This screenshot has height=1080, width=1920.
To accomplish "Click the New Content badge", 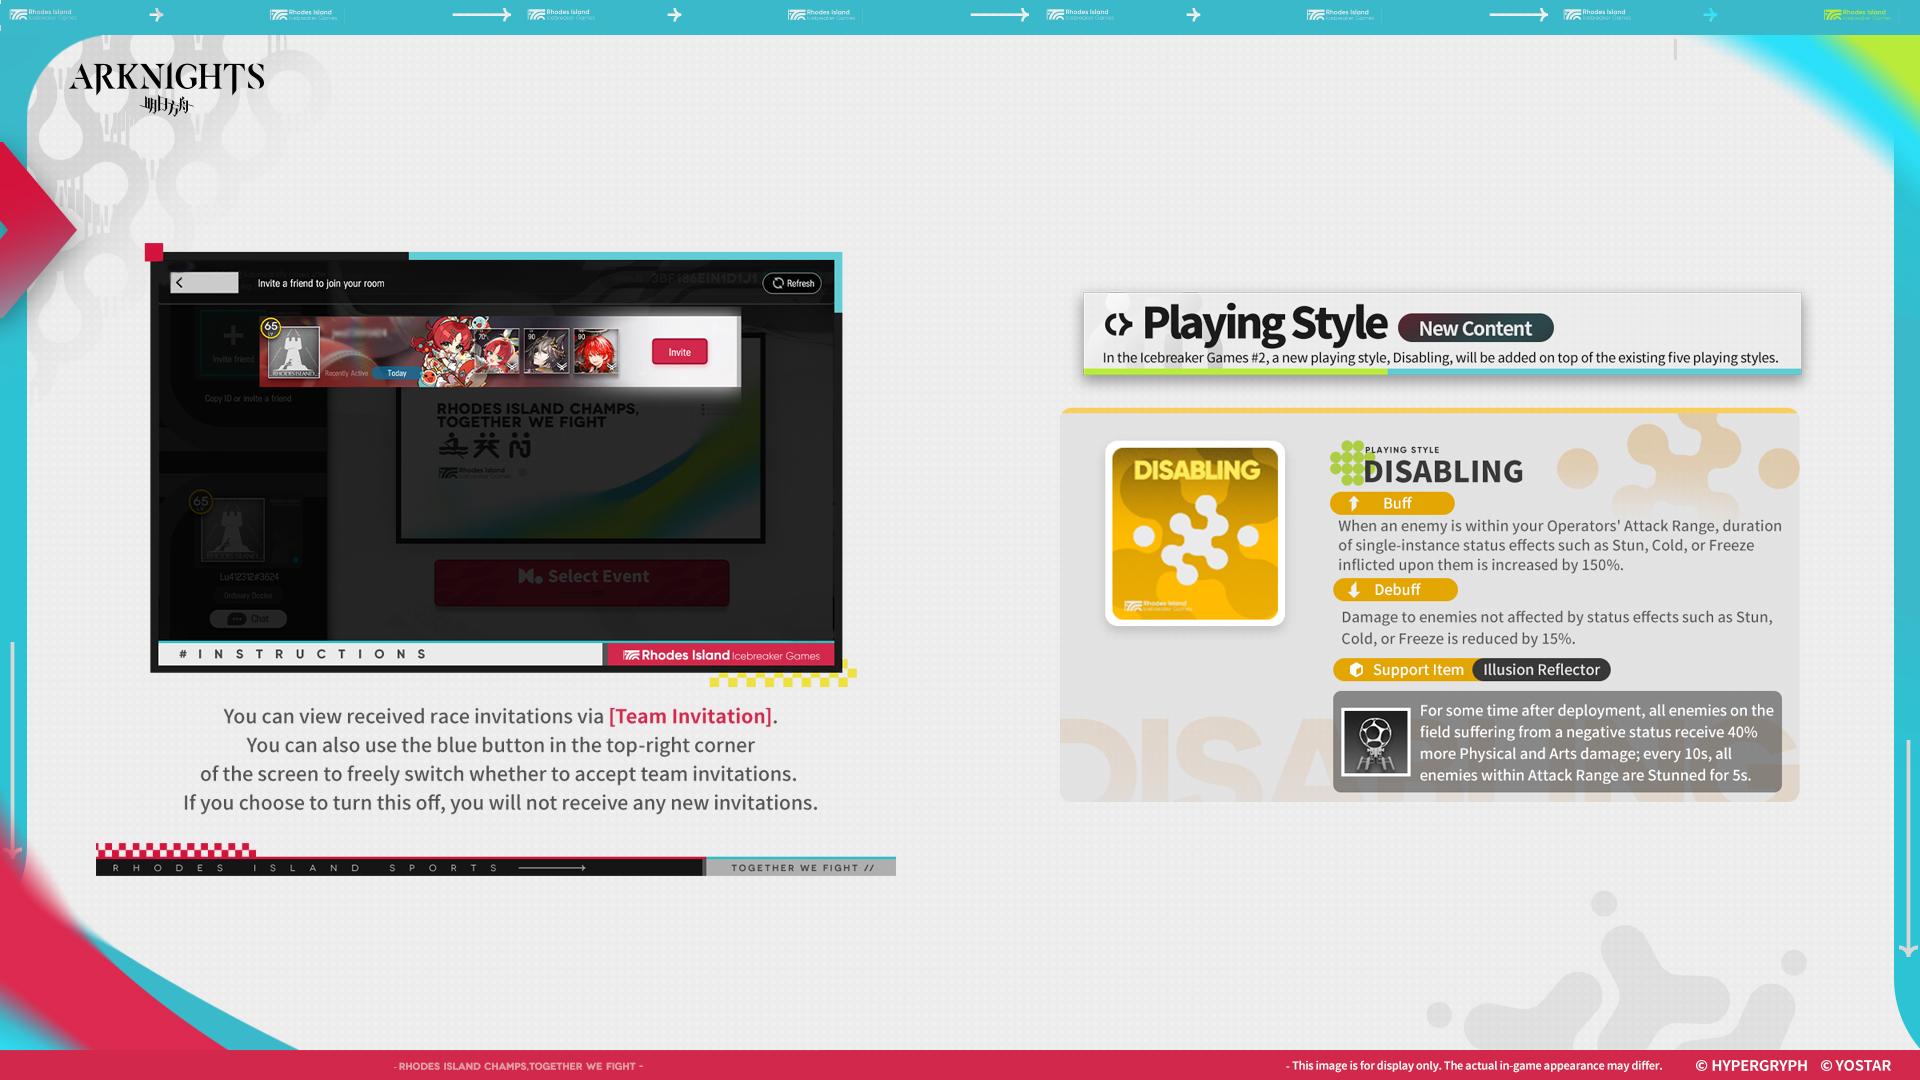I will (1475, 328).
